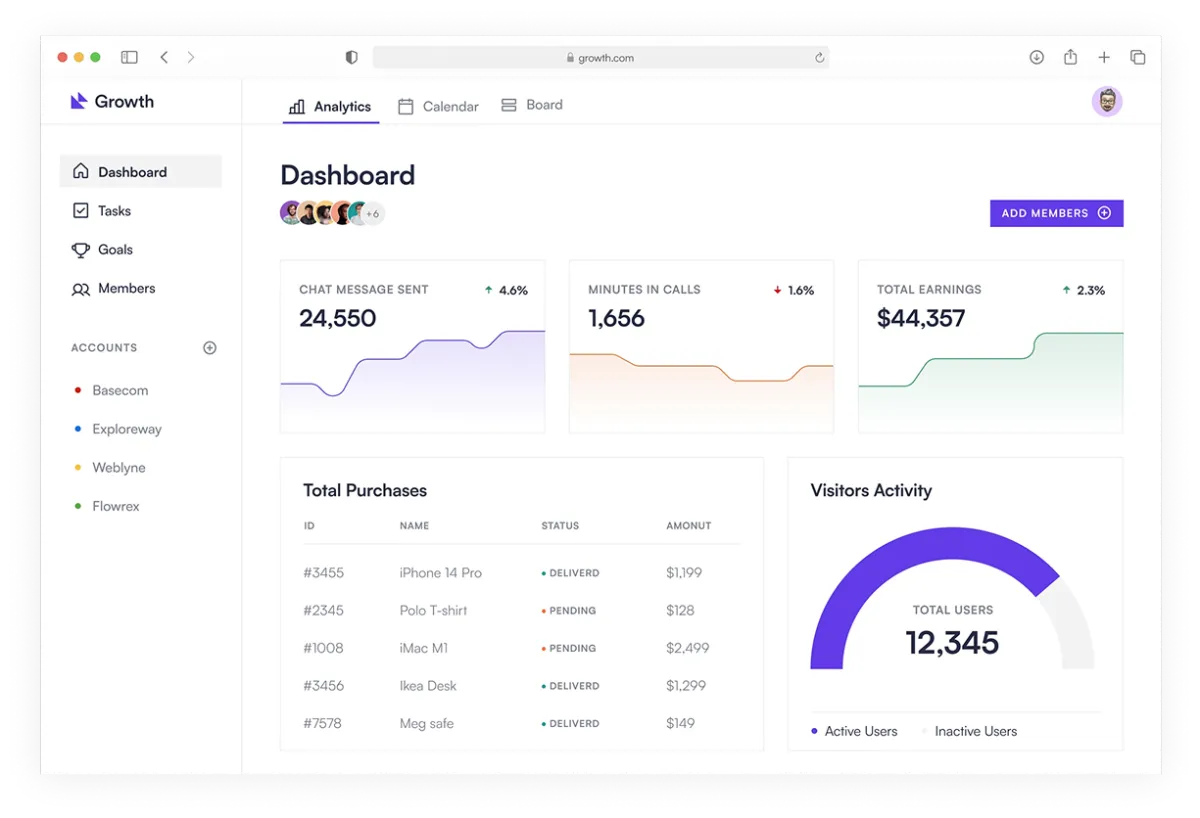Open the Minutes in Calls card chart

pyautogui.click(x=702, y=392)
